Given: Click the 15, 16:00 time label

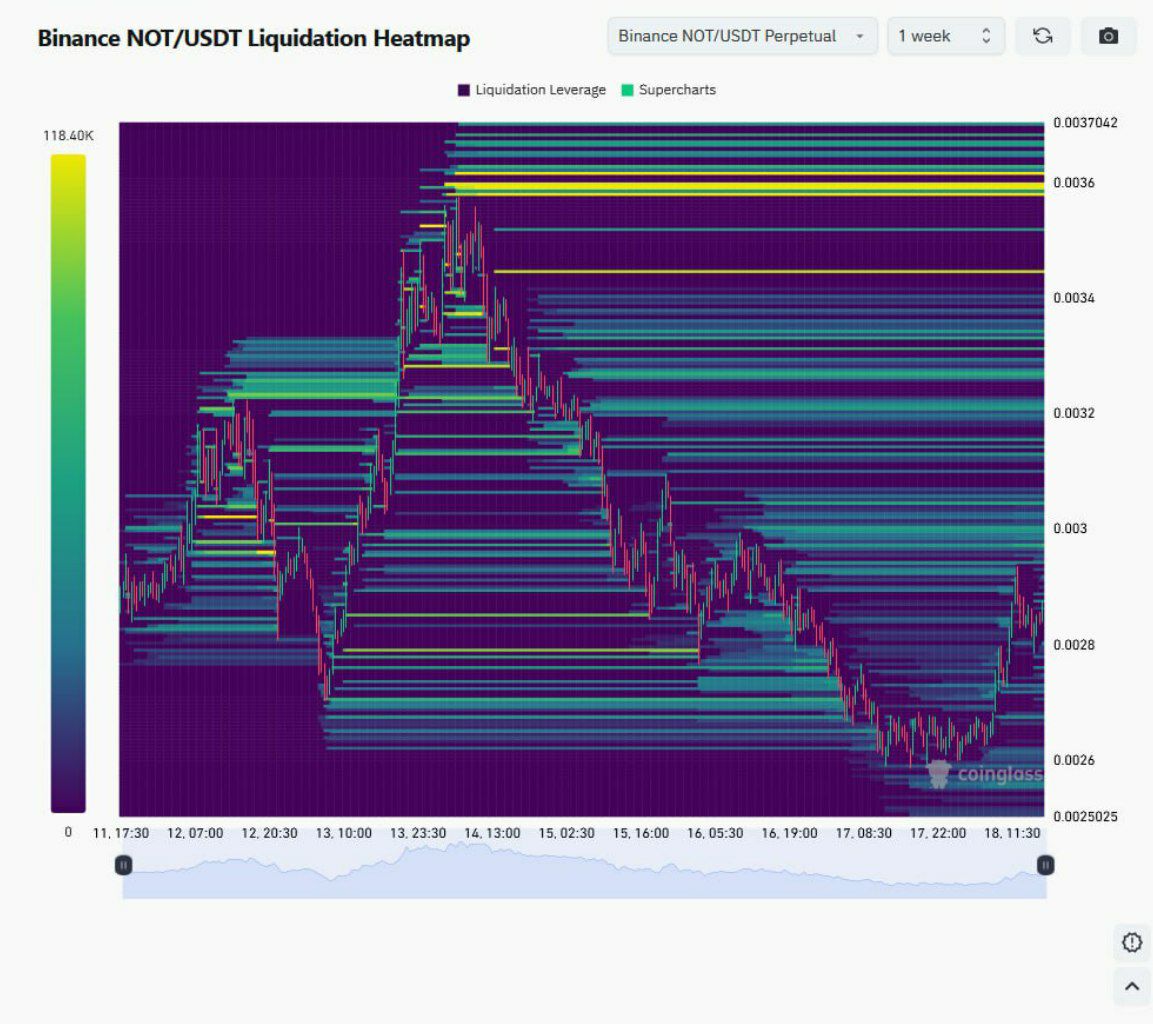Looking at the screenshot, I should [640, 833].
